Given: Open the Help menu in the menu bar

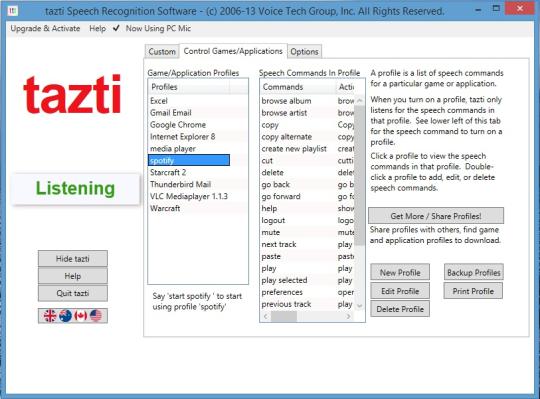Looking at the screenshot, I should (x=97, y=29).
